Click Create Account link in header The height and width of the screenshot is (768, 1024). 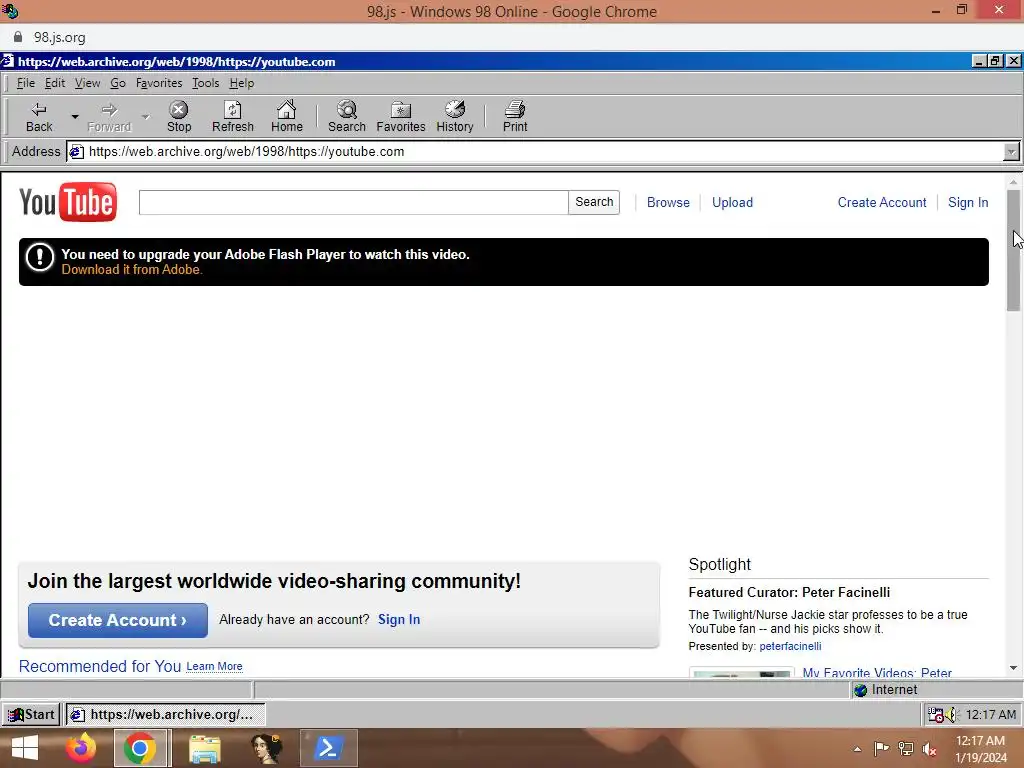(x=882, y=202)
